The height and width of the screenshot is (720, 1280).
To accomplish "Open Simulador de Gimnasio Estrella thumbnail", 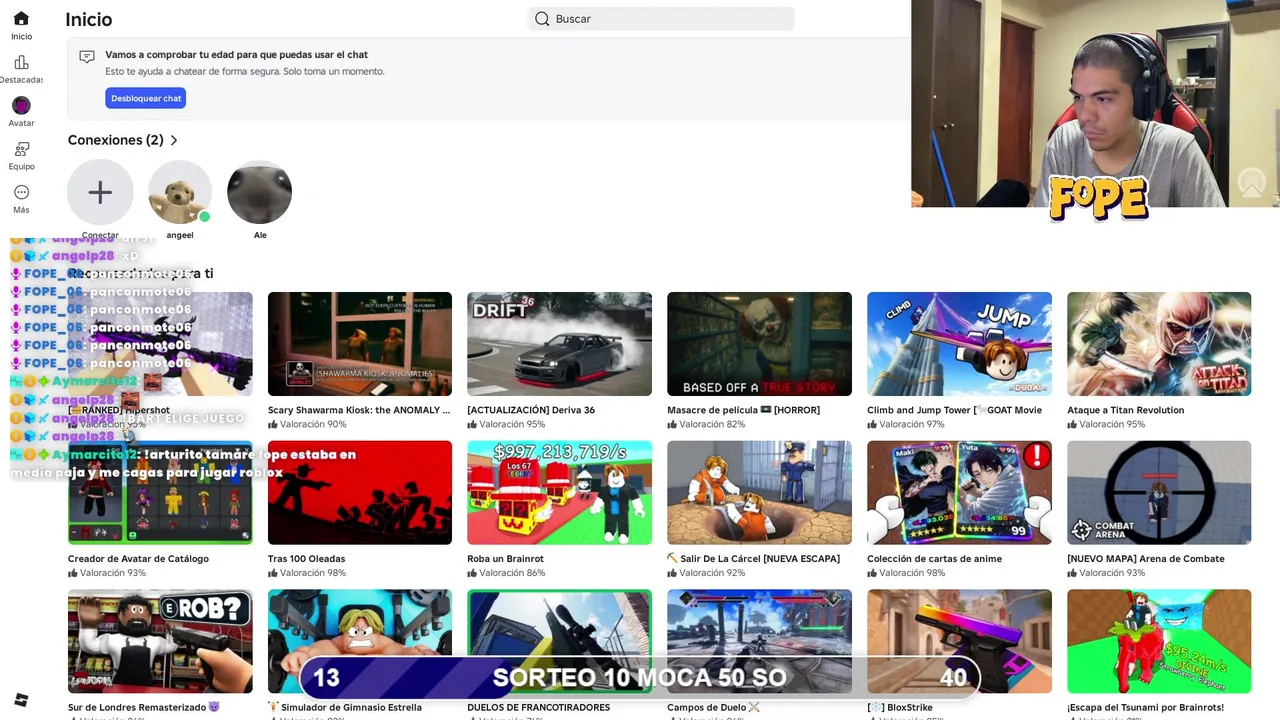I will 360,641.
